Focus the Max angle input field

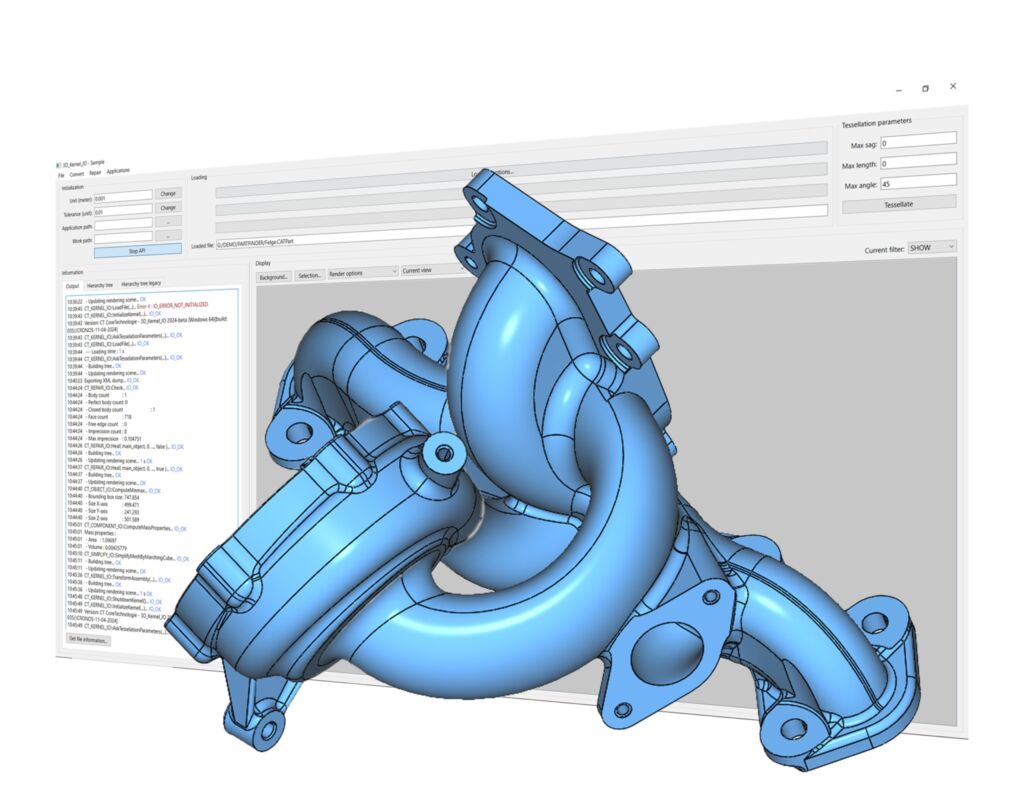coord(918,183)
